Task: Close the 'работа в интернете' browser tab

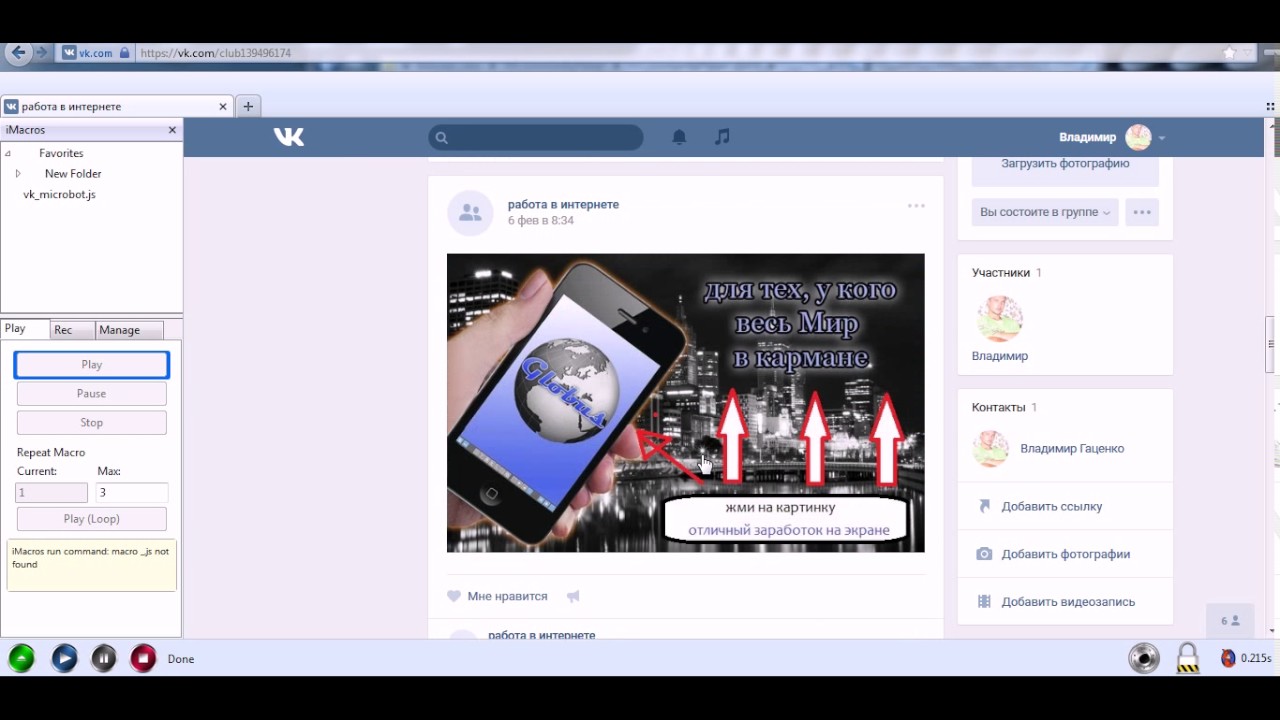Action: (x=223, y=106)
